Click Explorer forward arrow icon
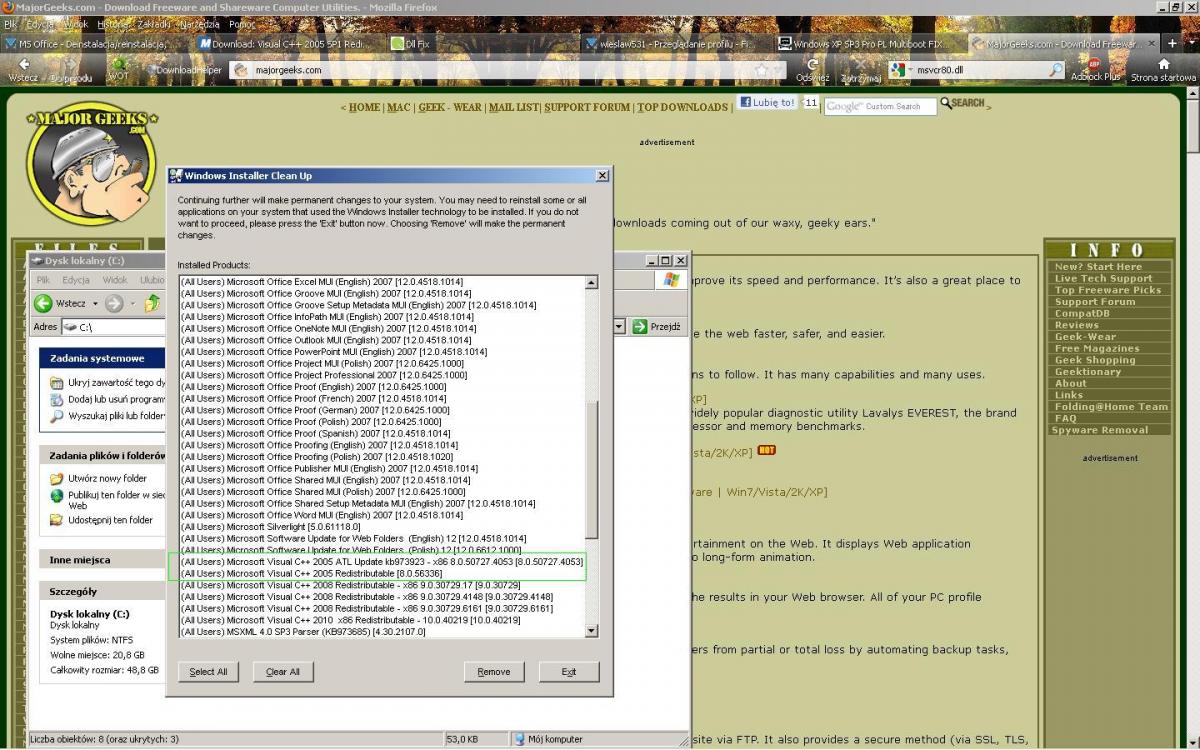The height and width of the screenshot is (750, 1200). (x=114, y=303)
